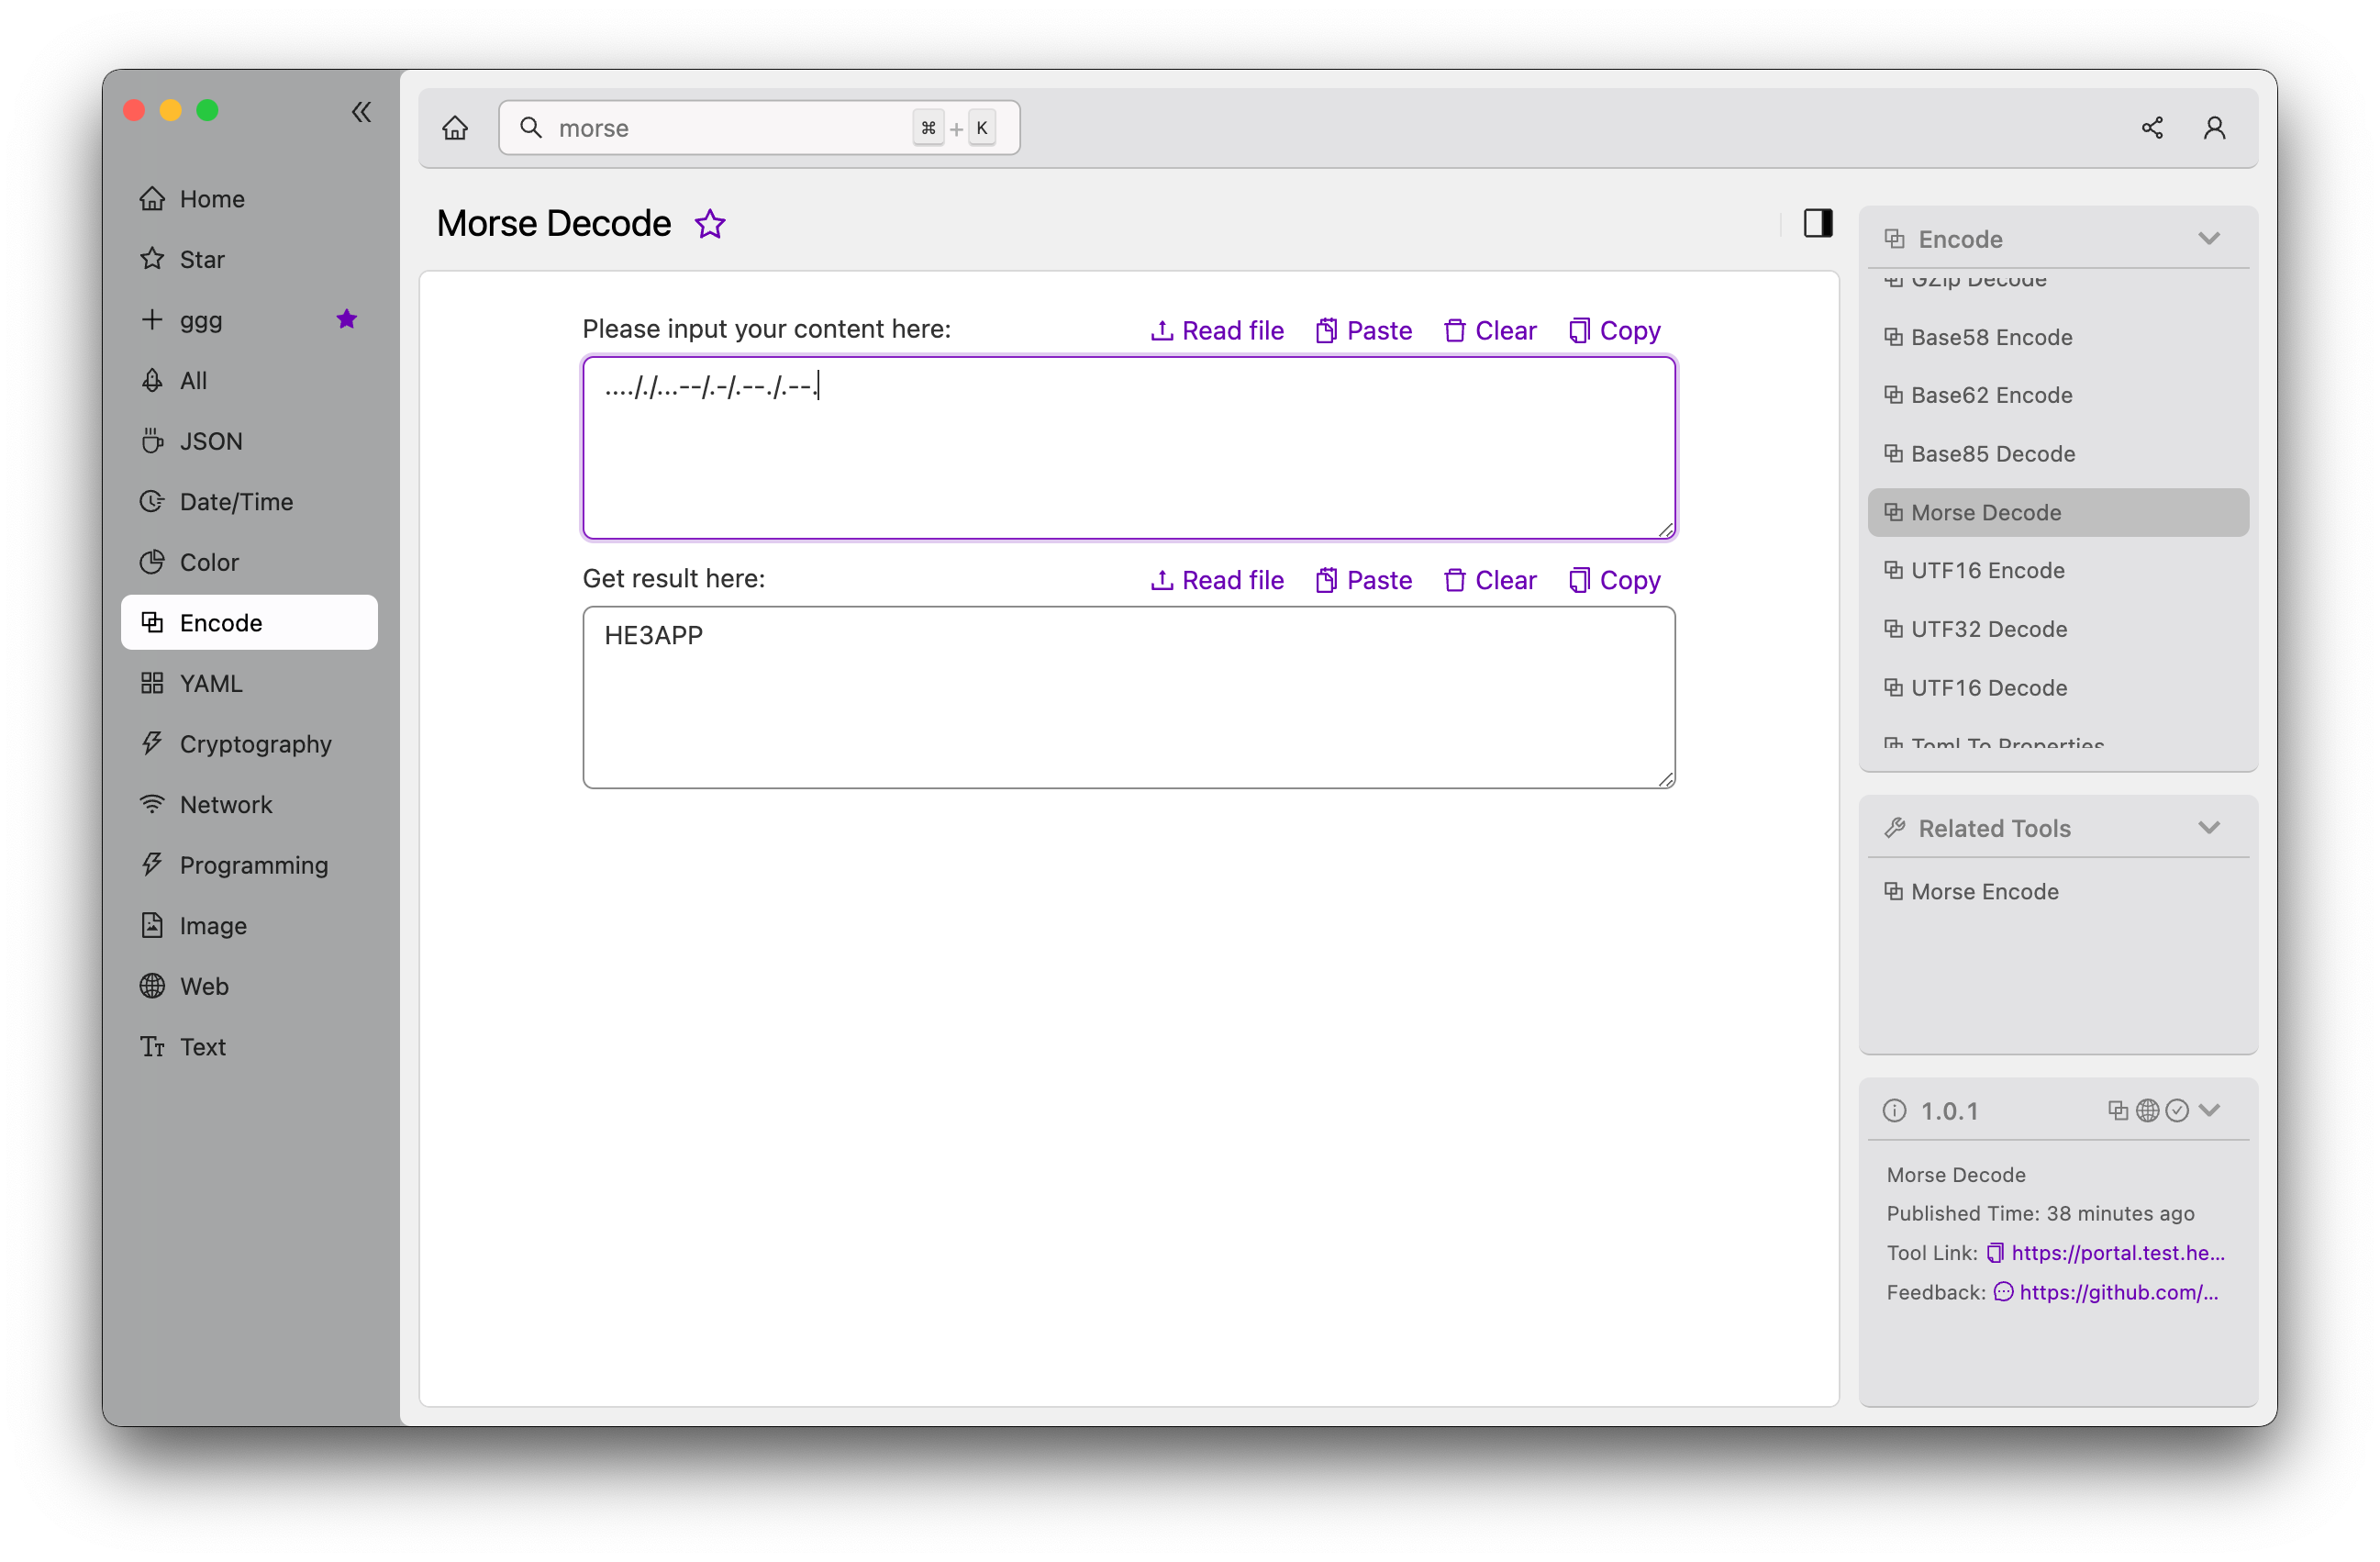Open Image category in the sidebar
This screenshot has width=2380, height=1562.
pos(249,926)
